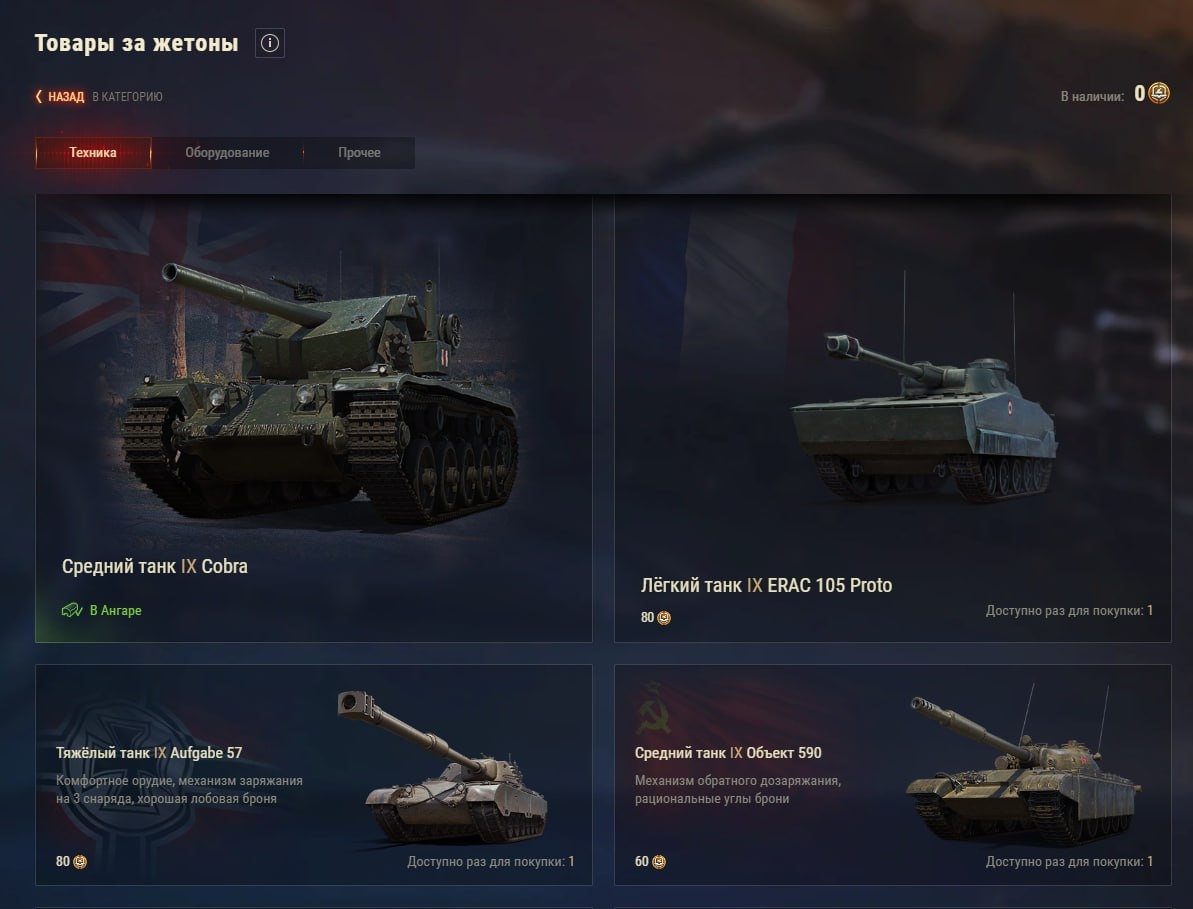Screen dimensions: 1193x909
Task: Click the token icon next to Aufgabe 57 price
Action: point(80,862)
